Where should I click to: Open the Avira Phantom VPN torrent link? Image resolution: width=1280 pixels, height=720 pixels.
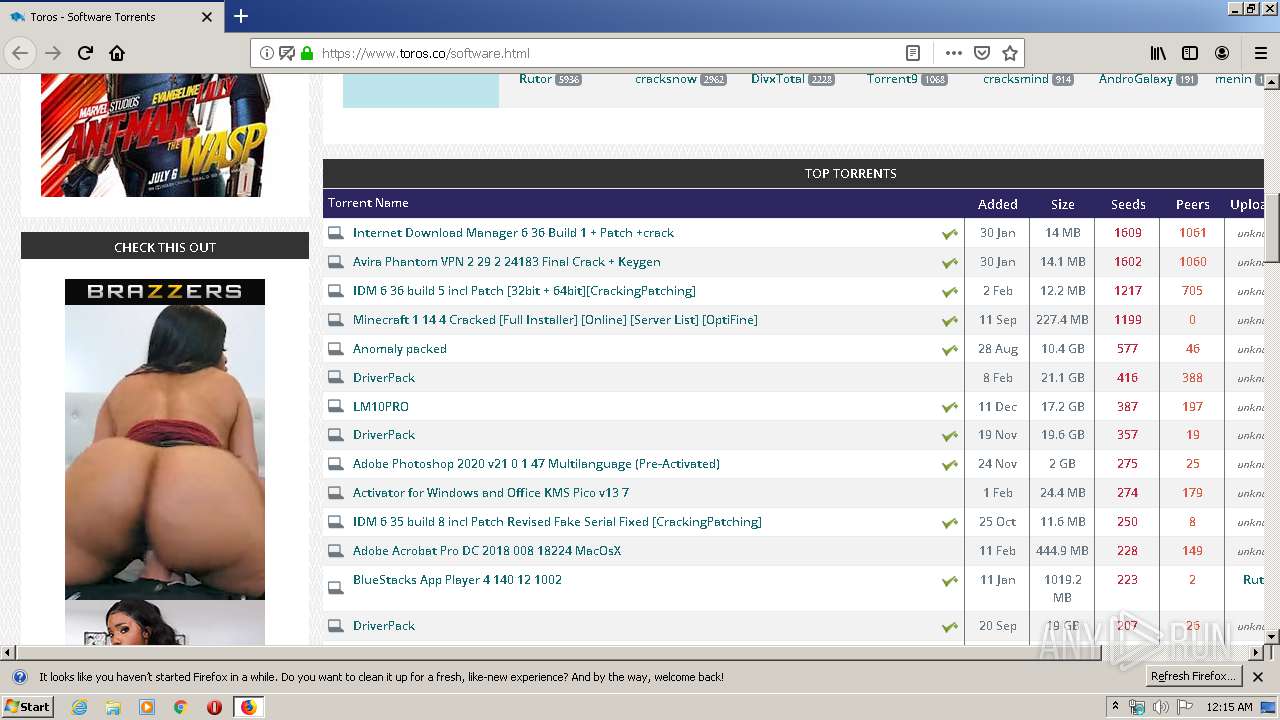(506, 262)
